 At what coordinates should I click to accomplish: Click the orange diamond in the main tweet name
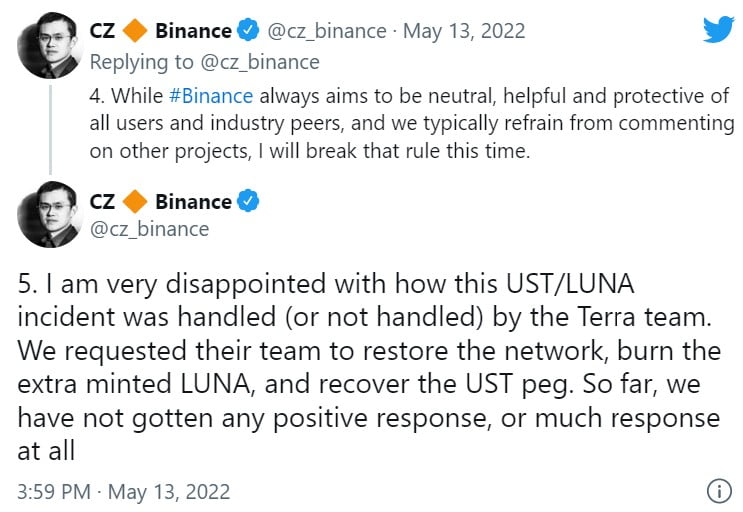(135, 201)
